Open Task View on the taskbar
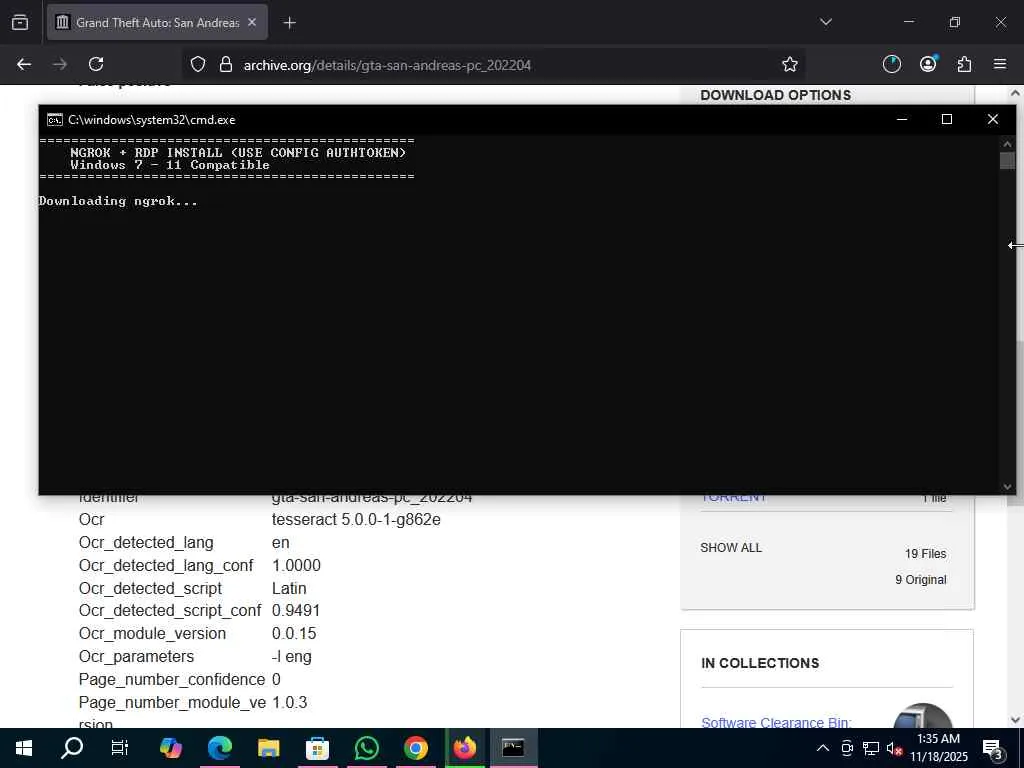This screenshot has height=768, width=1024. [x=120, y=748]
